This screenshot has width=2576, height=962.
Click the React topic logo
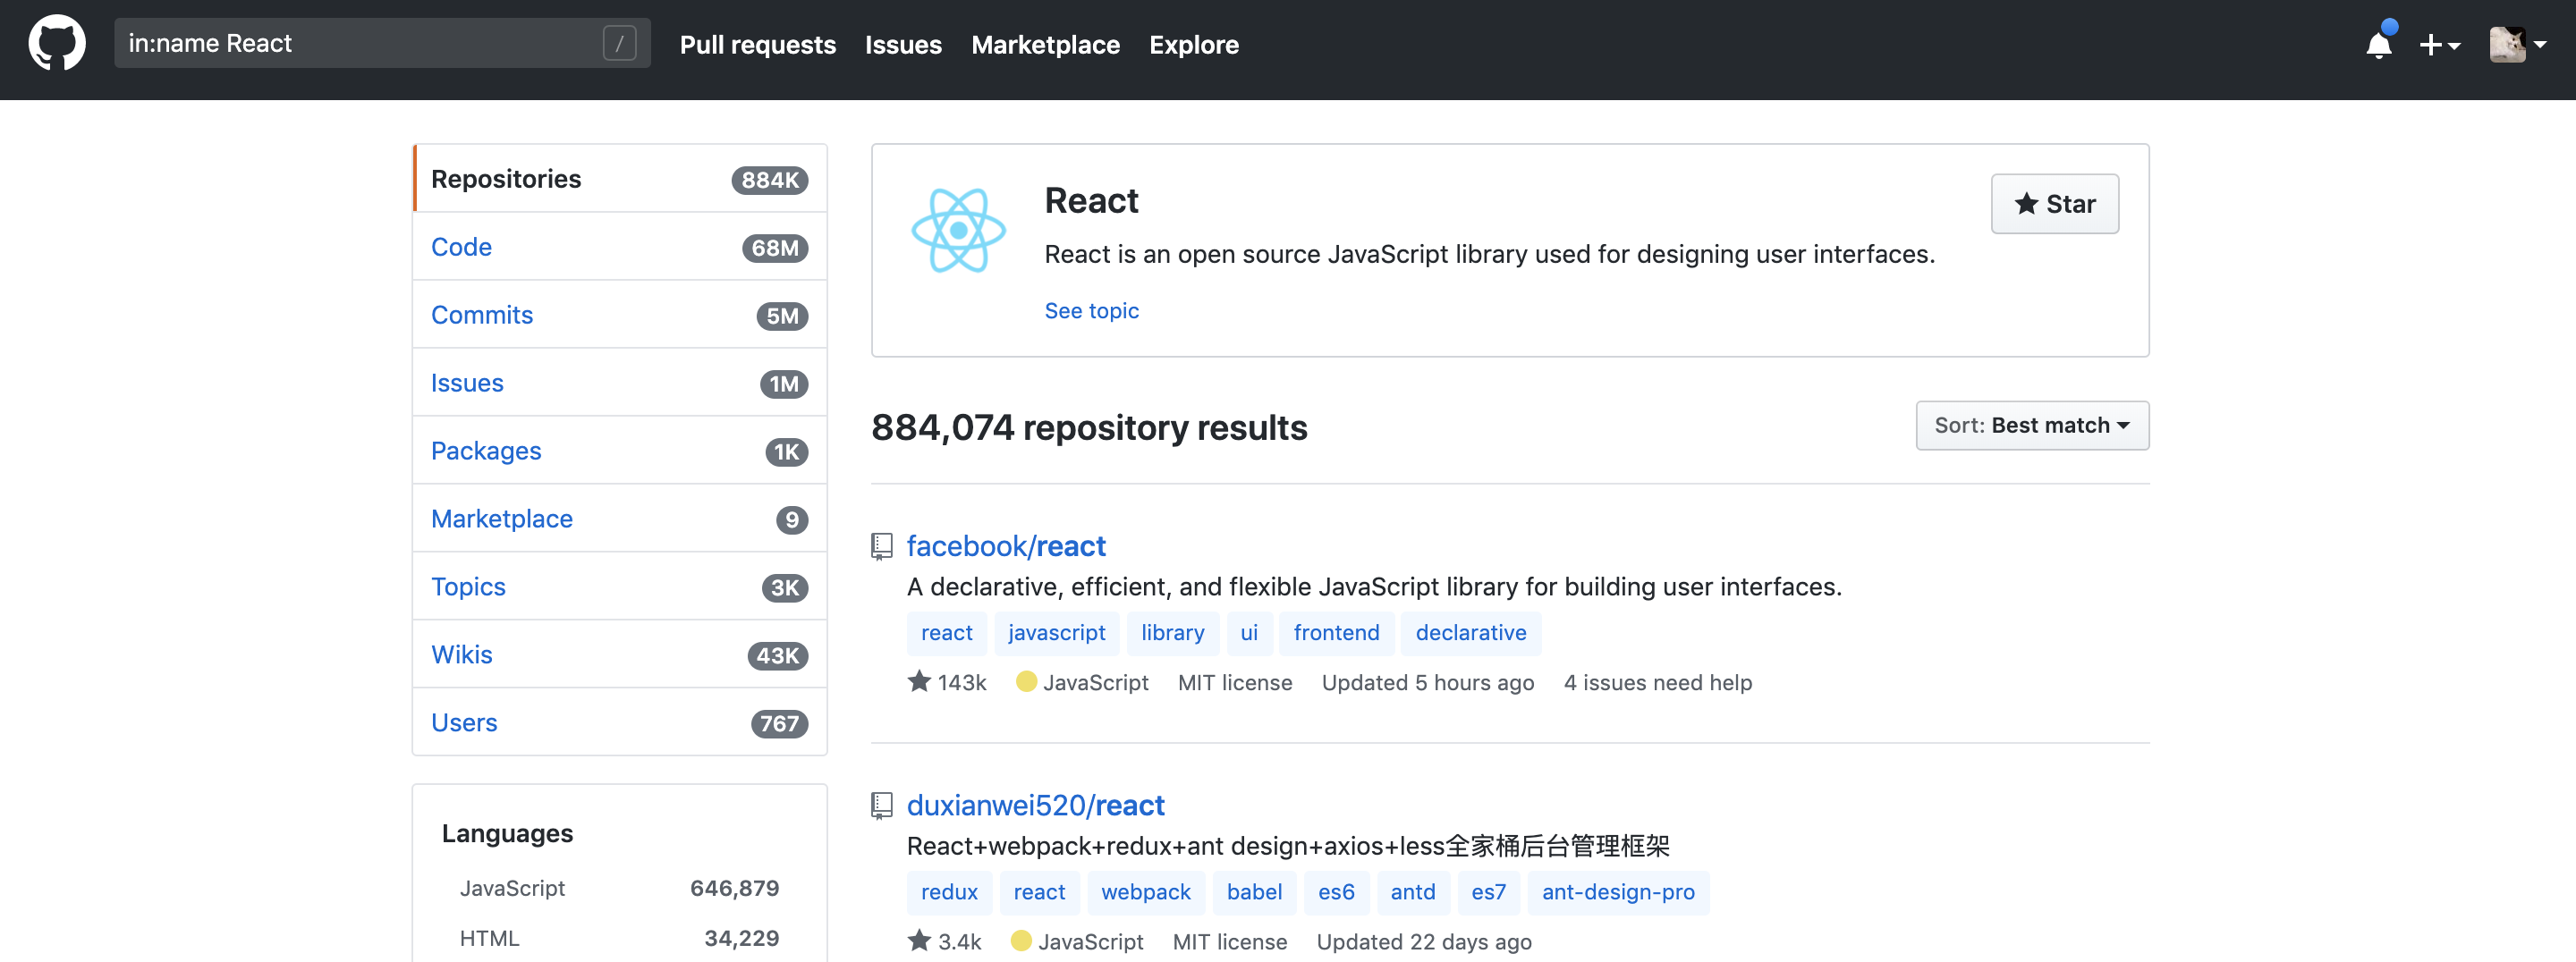(958, 230)
